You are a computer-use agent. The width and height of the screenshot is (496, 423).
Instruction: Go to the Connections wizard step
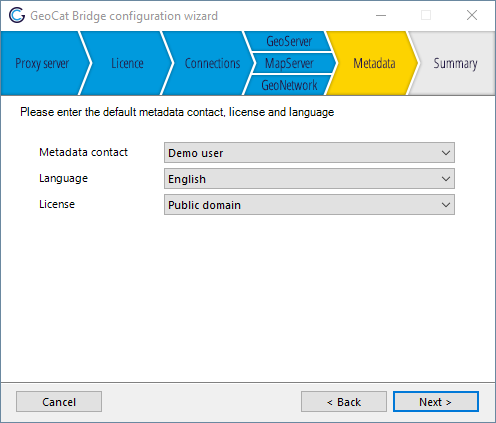pyautogui.click(x=212, y=63)
